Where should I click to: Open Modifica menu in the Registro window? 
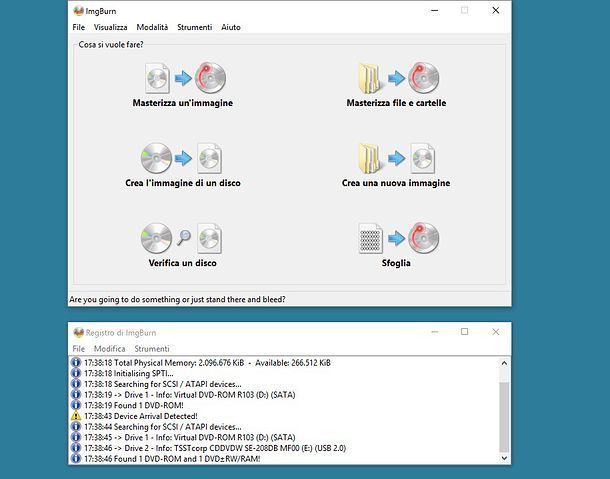(110, 349)
